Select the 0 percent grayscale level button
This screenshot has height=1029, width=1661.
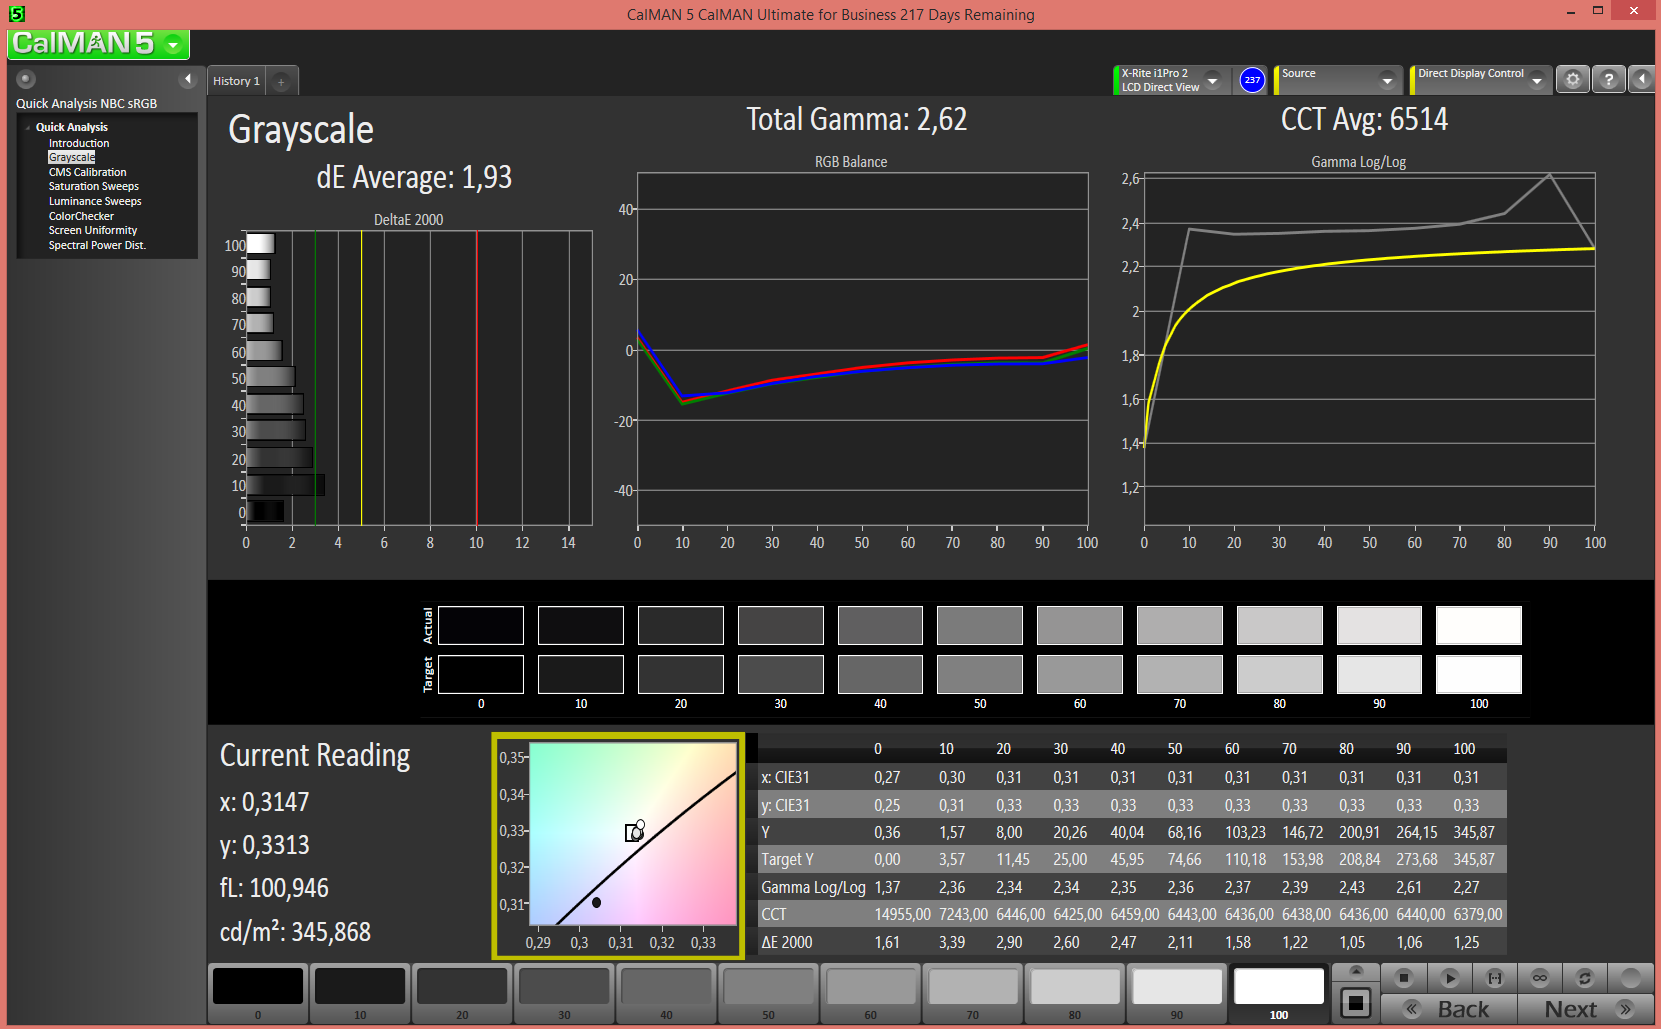[258, 993]
